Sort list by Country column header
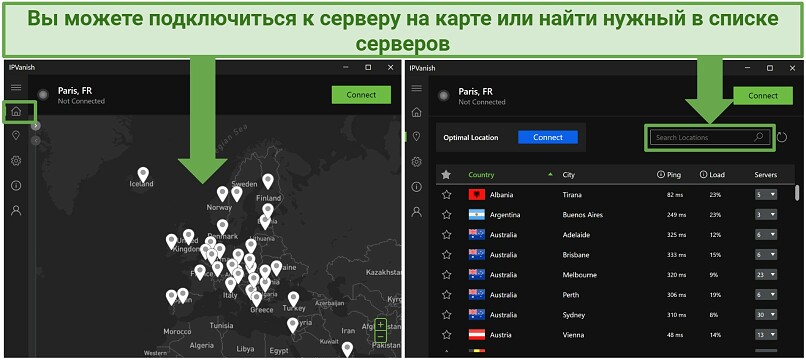This screenshot has height=360, width=806. [481, 175]
